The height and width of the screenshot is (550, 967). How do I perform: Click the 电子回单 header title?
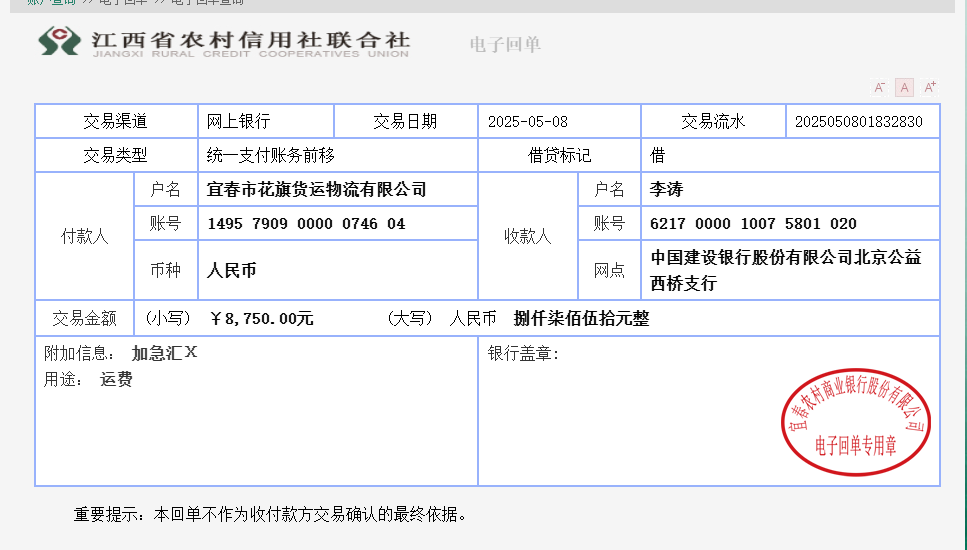point(505,44)
